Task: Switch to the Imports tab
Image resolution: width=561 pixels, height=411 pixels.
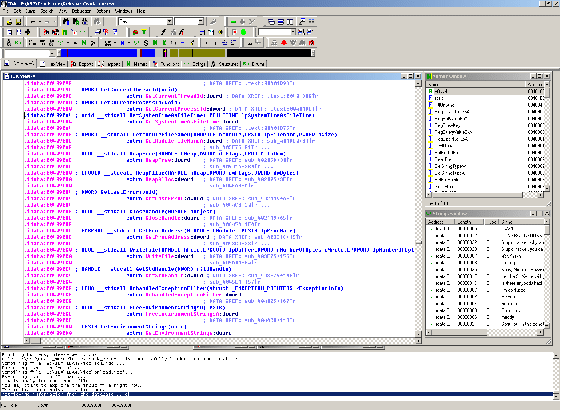Action: (110, 64)
